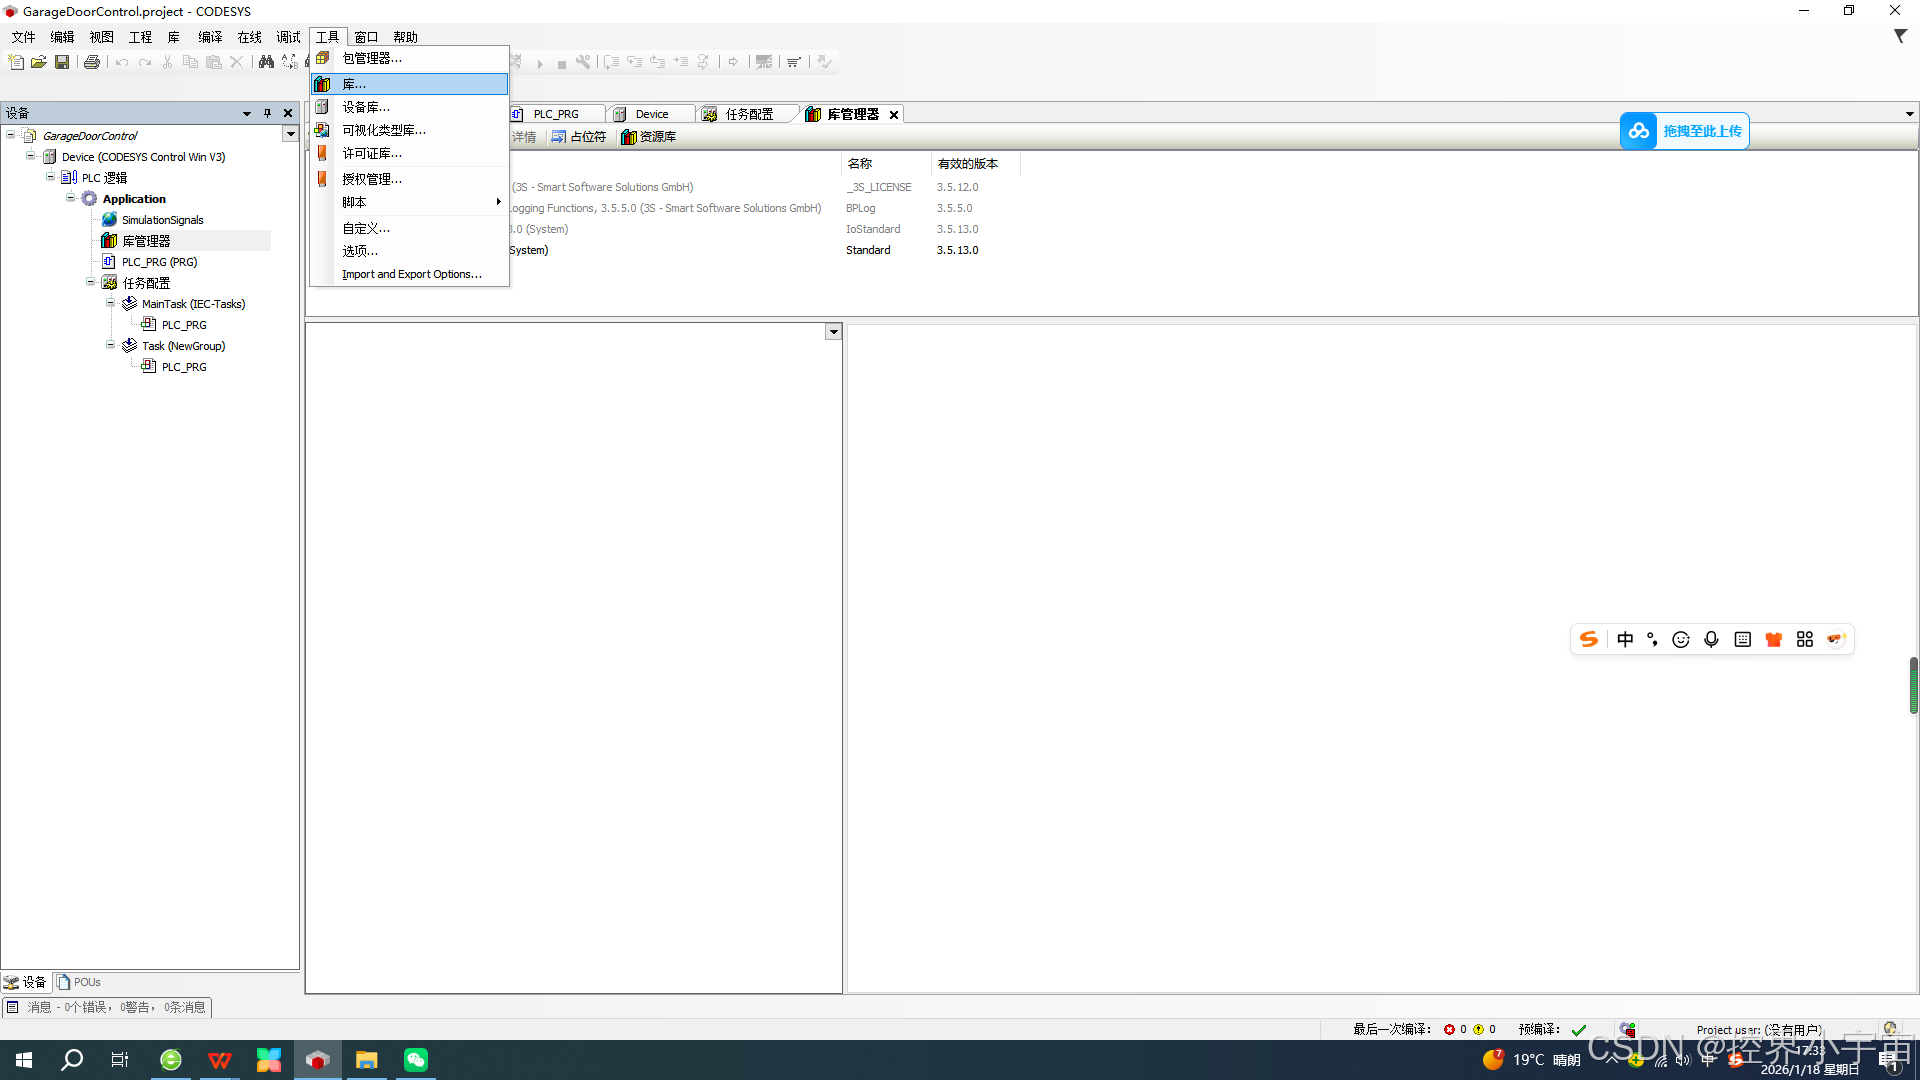Switch to the POUs panel tab
The height and width of the screenshot is (1080, 1920).
79,982
